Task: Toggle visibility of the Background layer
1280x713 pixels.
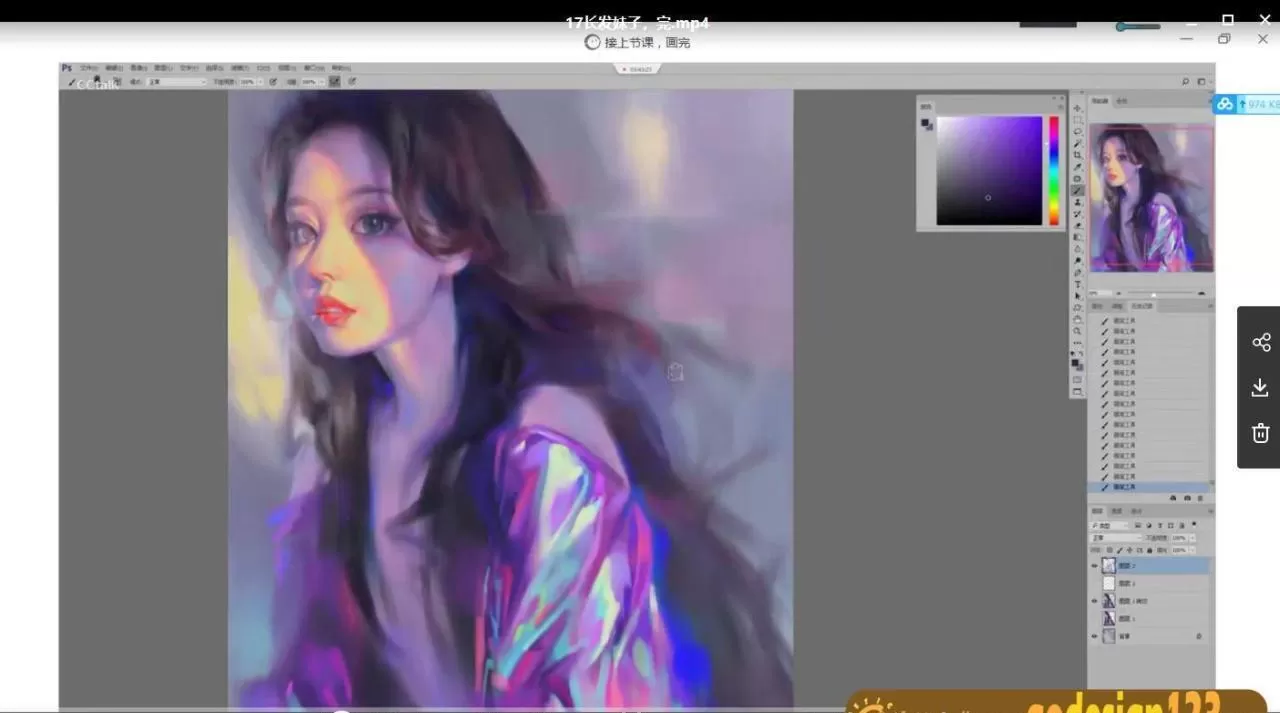Action: coord(1094,636)
